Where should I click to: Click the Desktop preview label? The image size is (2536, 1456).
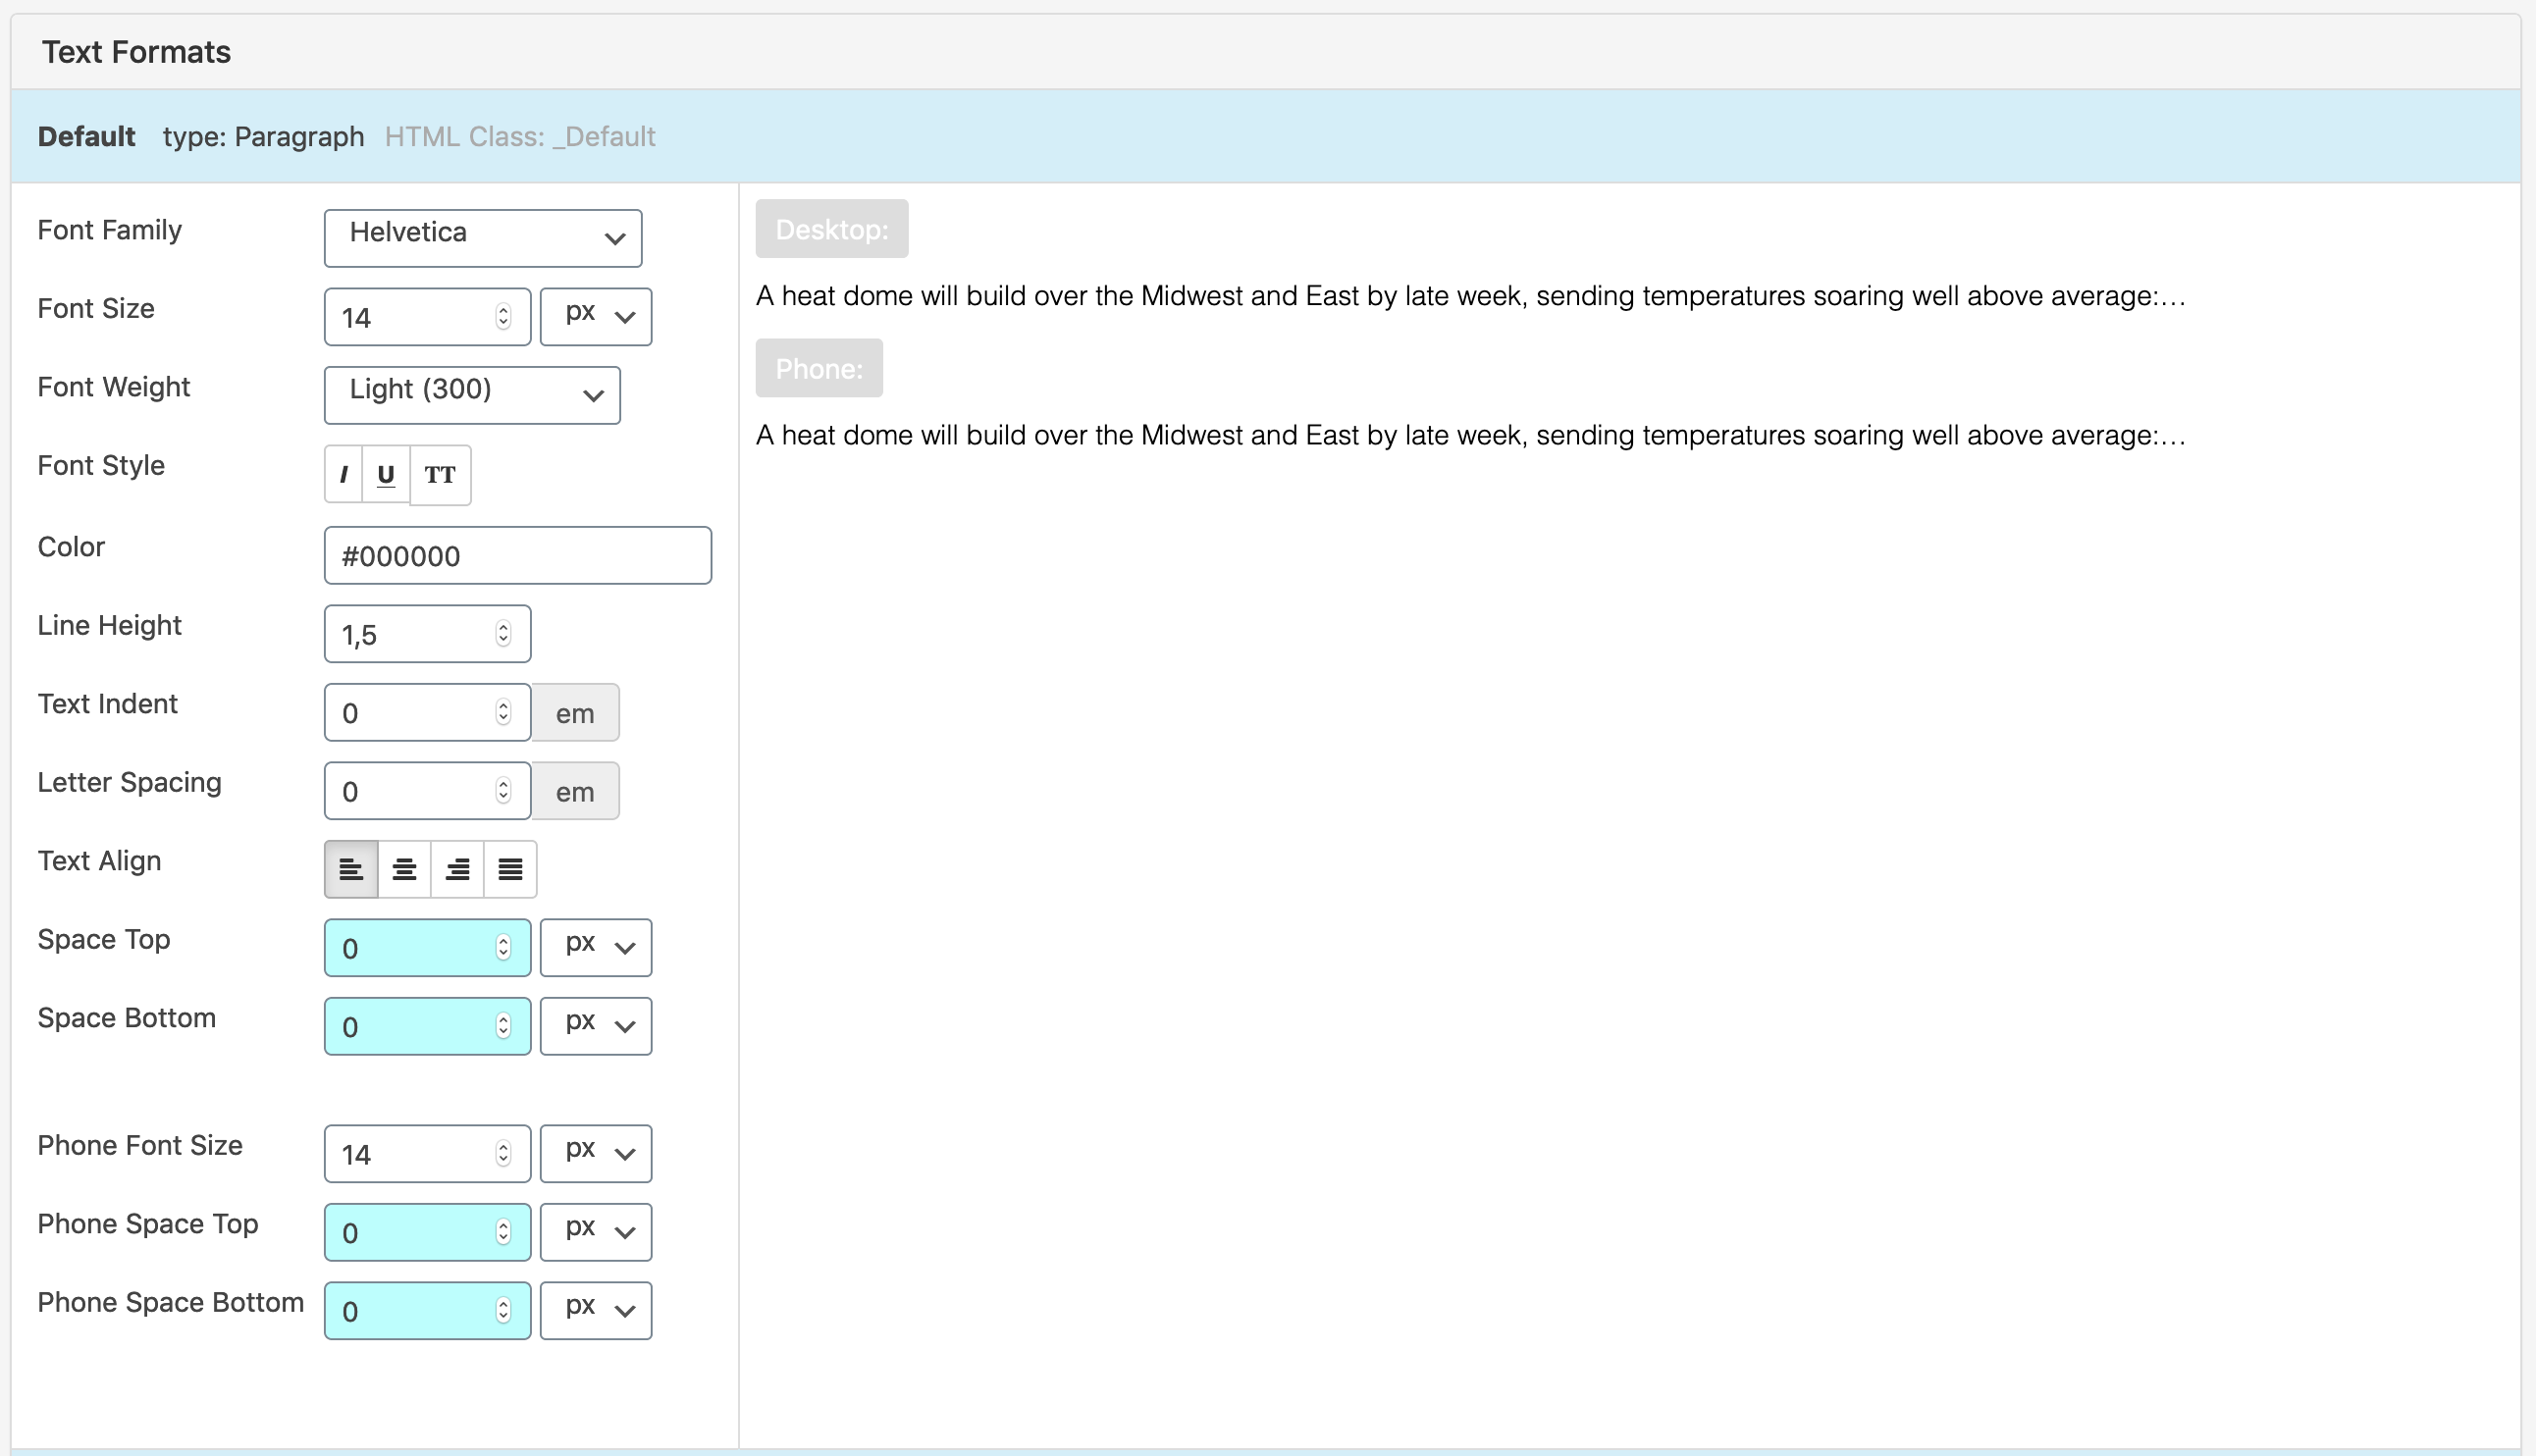831,229
